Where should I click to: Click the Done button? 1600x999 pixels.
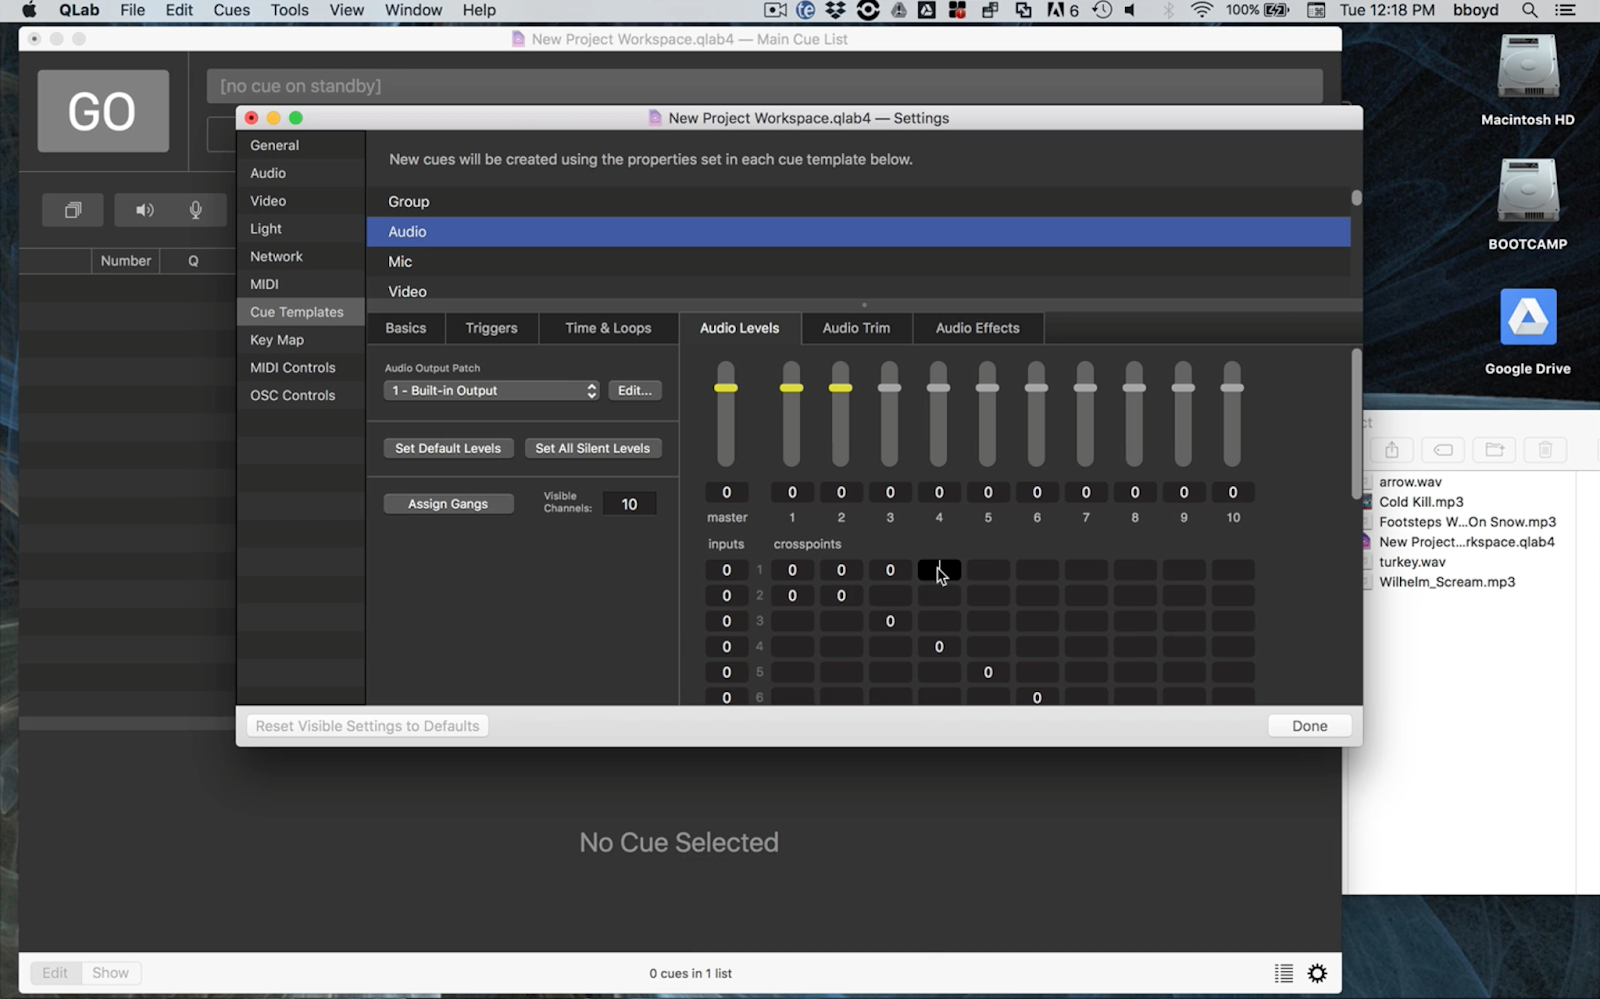1310,726
